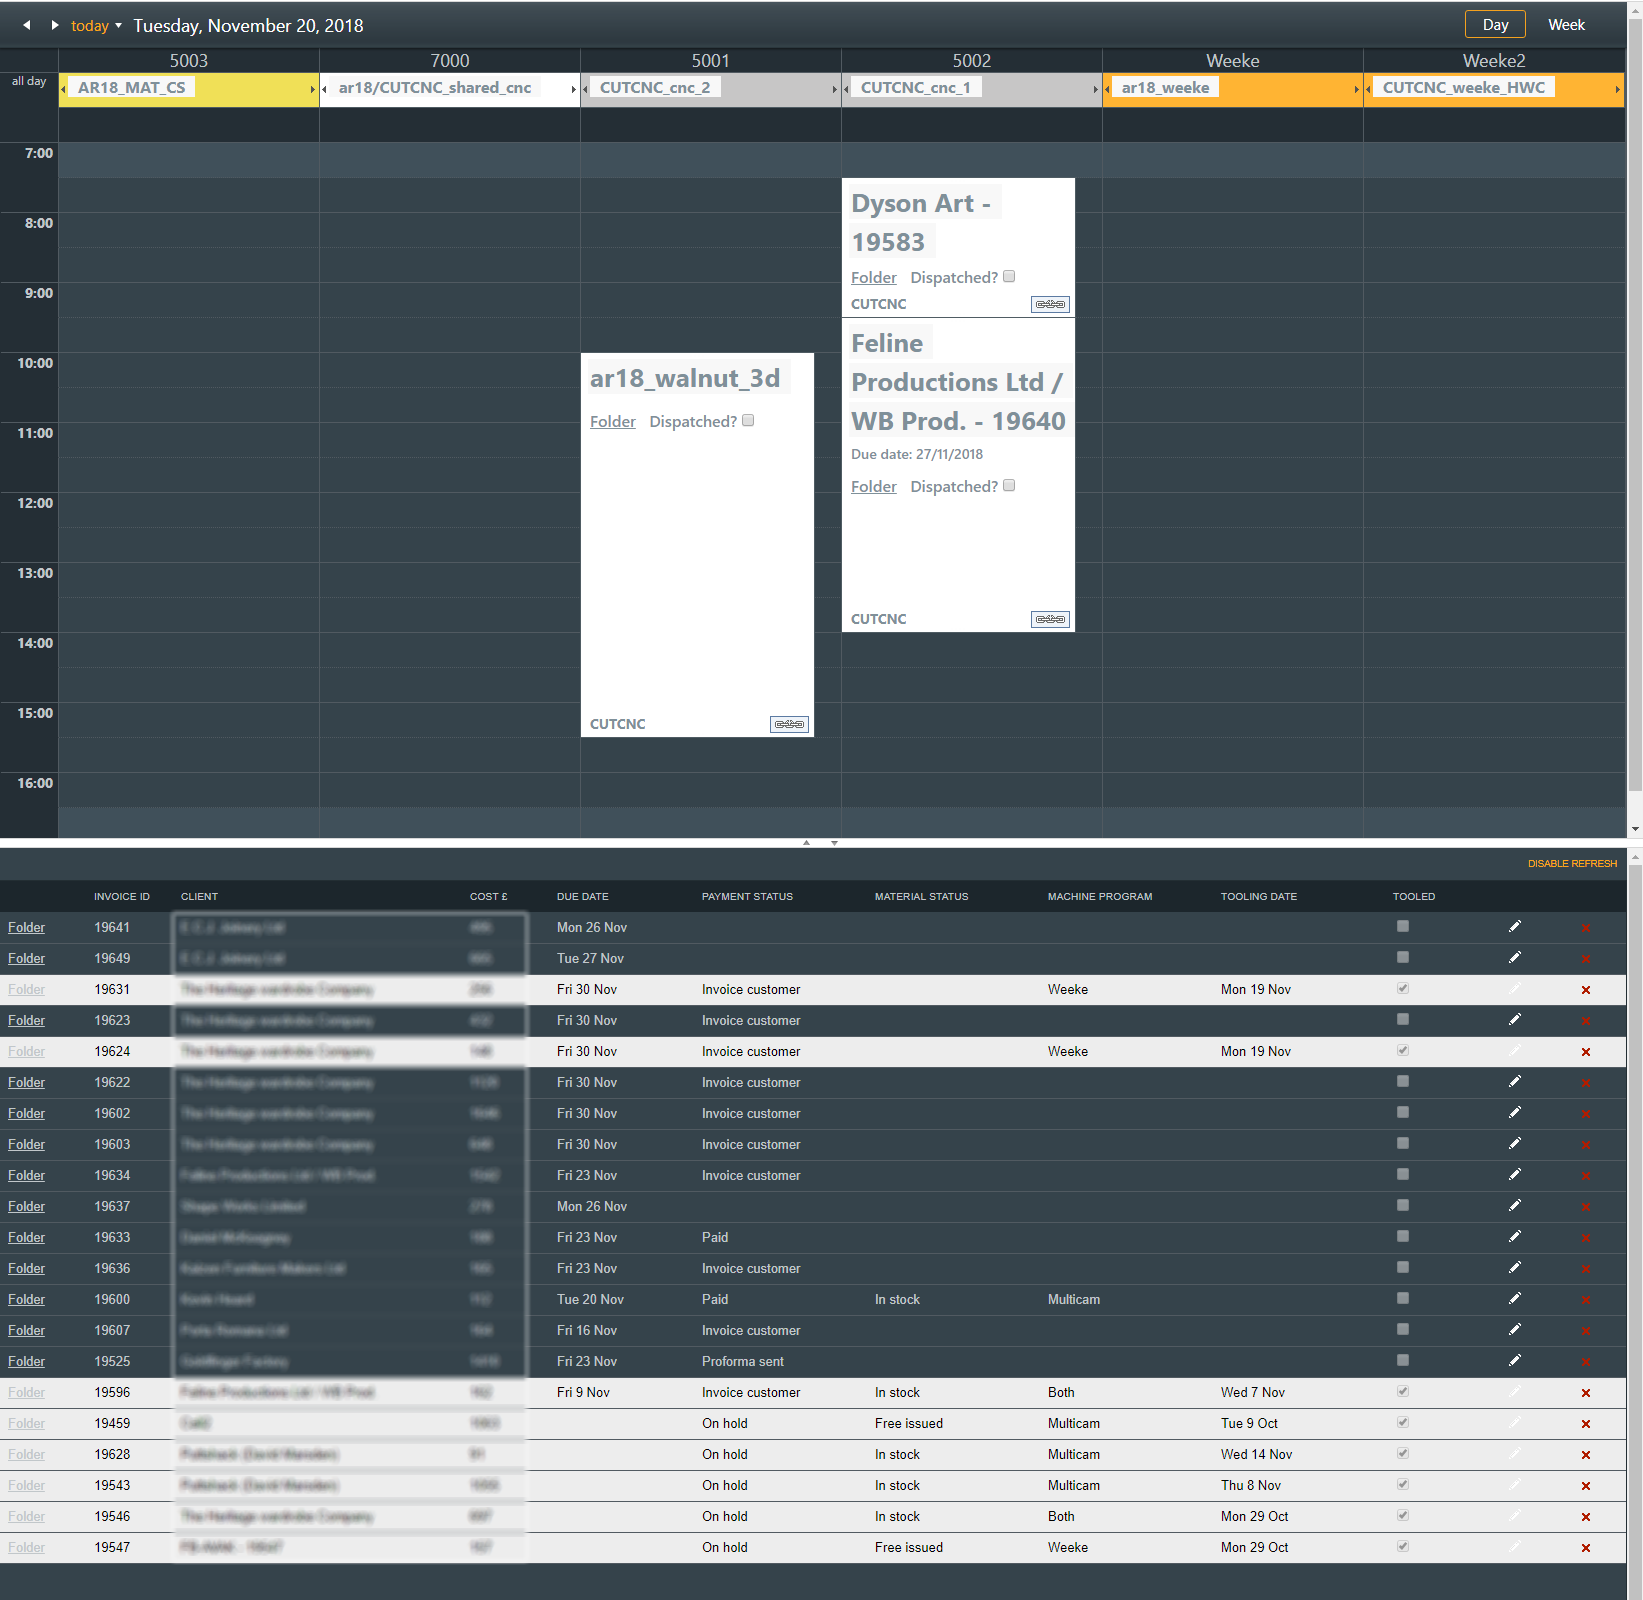This screenshot has height=1600, width=1643.
Task: Collapse the calendar panel using the up splitter arrow
Action: point(806,843)
